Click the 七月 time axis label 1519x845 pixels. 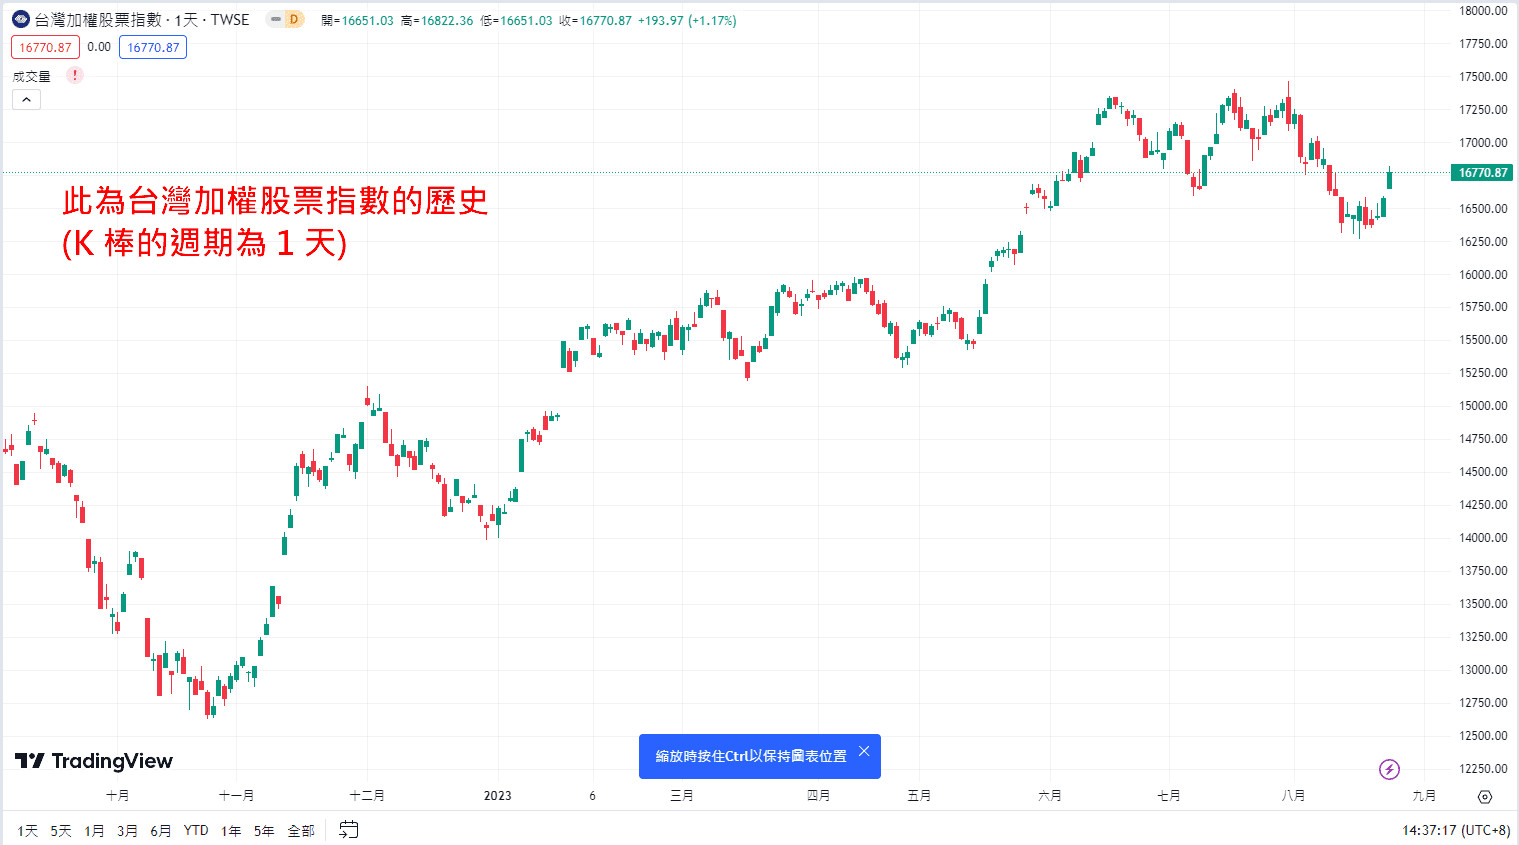point(1168,796)
